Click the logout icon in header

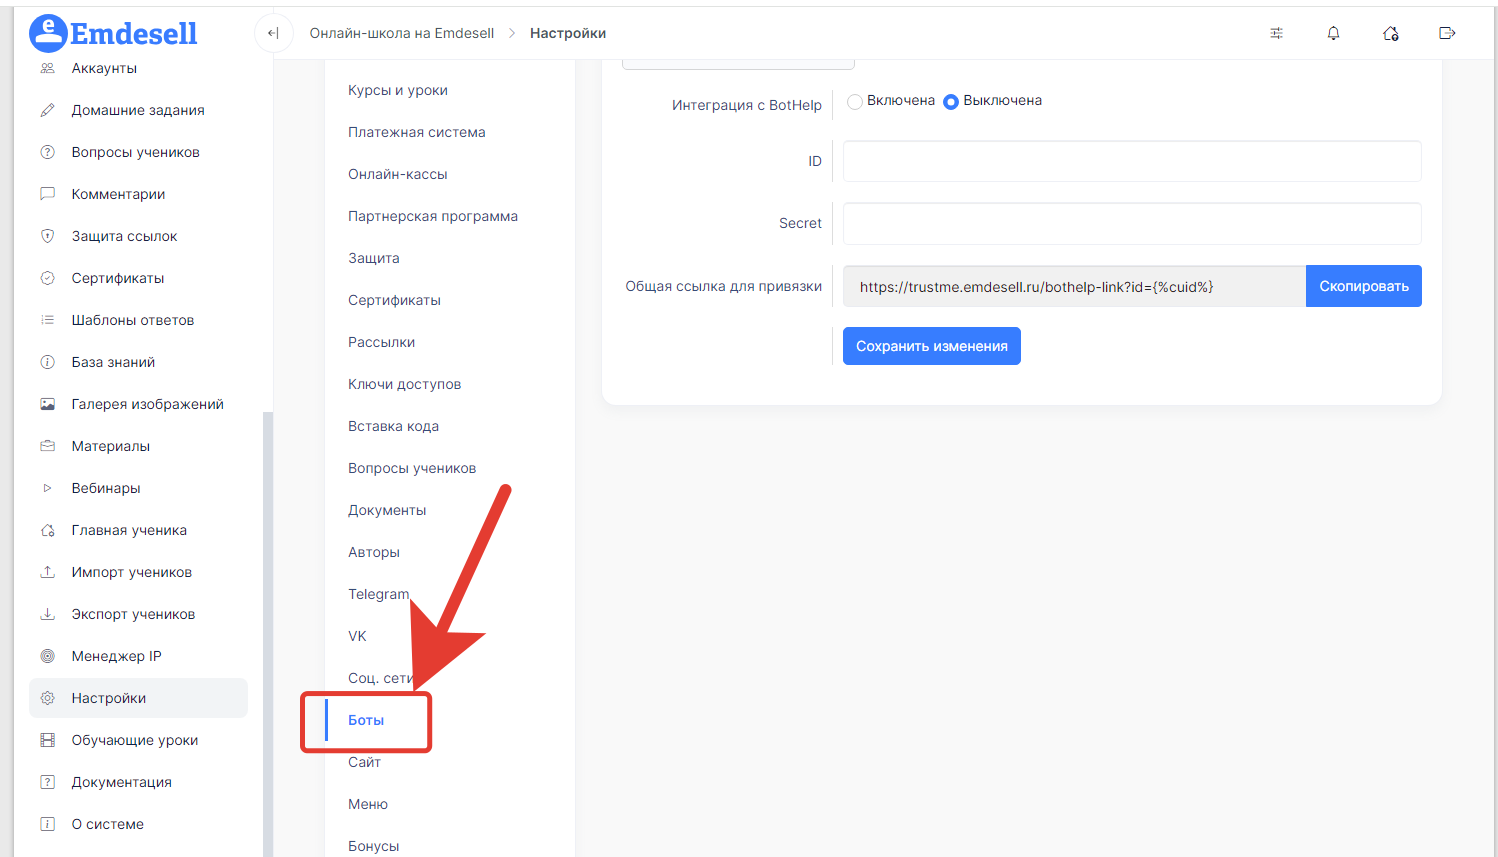click(x=1446, y=33)
